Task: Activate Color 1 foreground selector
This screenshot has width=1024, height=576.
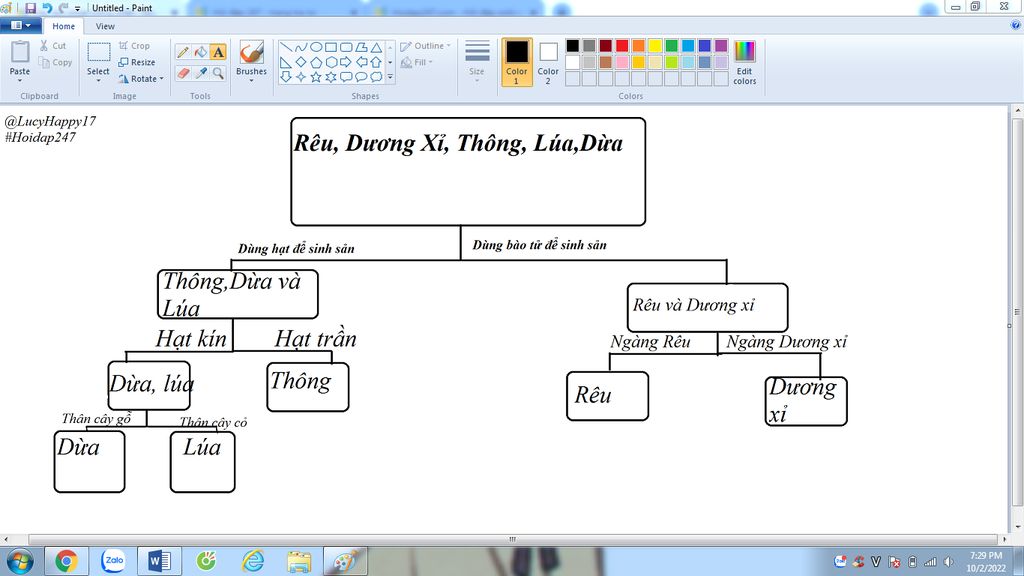Action: [517, 62]
